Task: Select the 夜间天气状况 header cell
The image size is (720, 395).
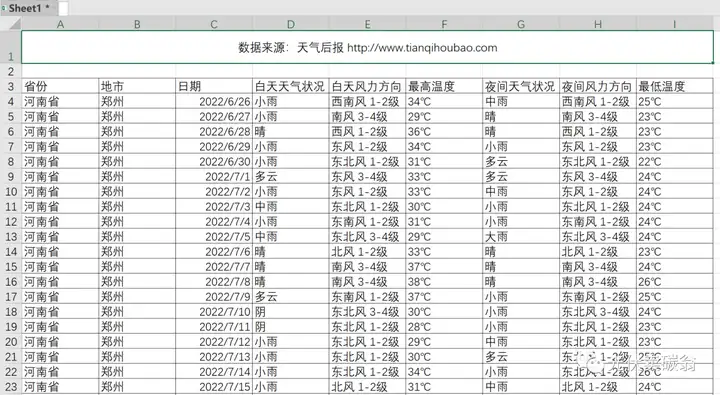Action: [x=521, y=86]
